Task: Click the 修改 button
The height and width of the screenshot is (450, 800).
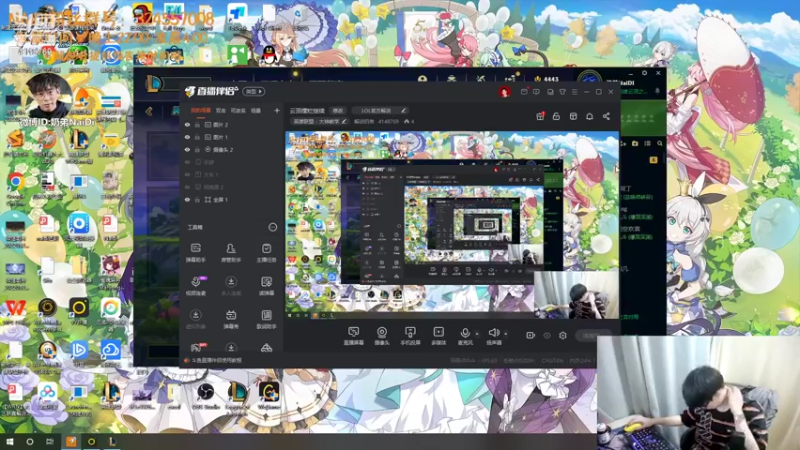Action: [338, 110]
